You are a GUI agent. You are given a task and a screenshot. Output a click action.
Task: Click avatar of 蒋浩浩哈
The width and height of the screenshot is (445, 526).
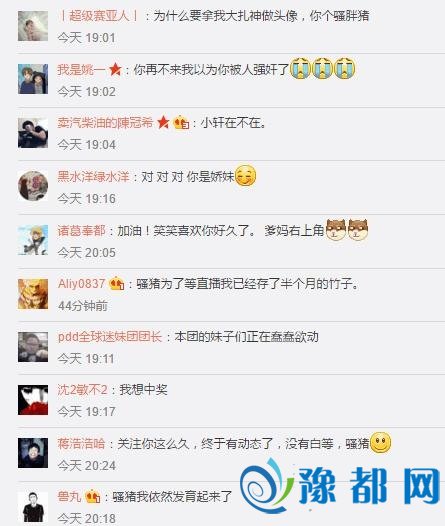(x=33, y=453)
